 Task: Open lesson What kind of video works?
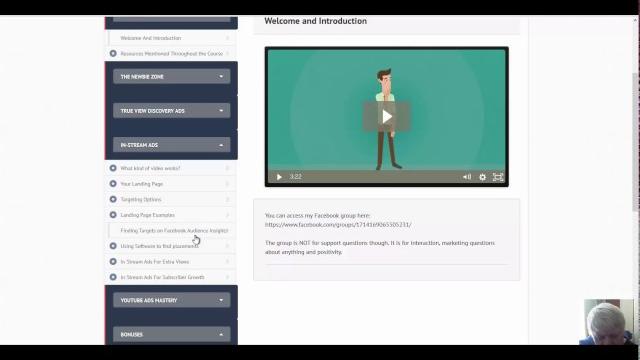tap(171, 168)
